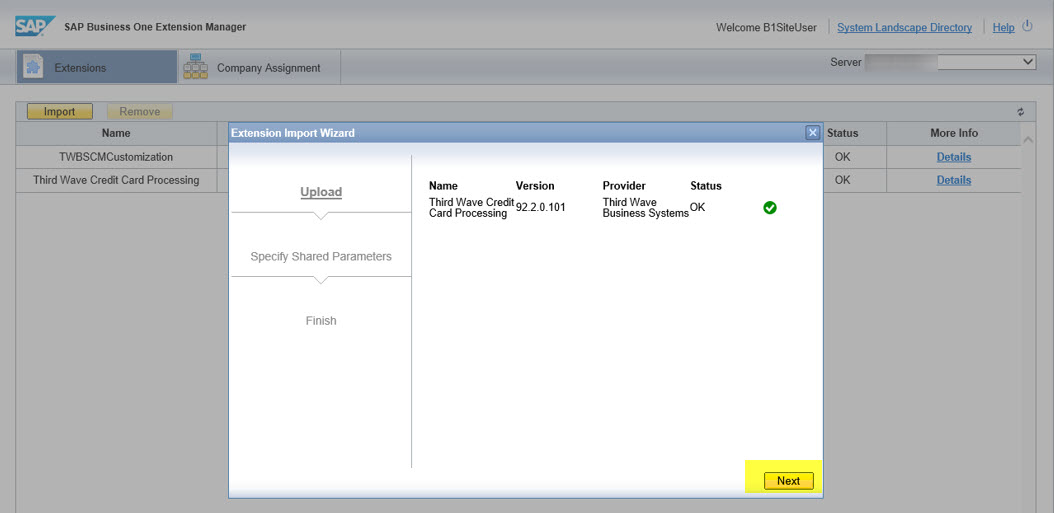Image resolution: width=1054 pixels, height=513 pixels.
Task: Click the power logout icon
Action: coord(1026,26)
